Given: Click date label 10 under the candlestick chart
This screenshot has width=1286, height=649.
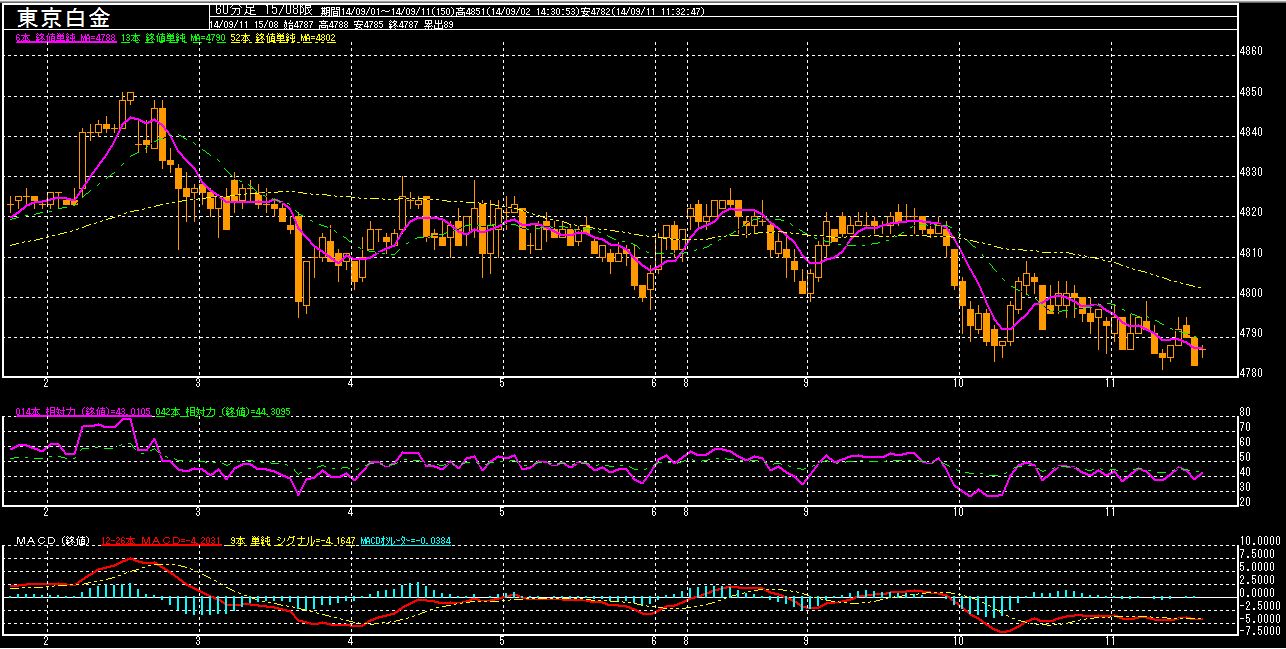Looking at the screenshot, I should coord(958,384).
